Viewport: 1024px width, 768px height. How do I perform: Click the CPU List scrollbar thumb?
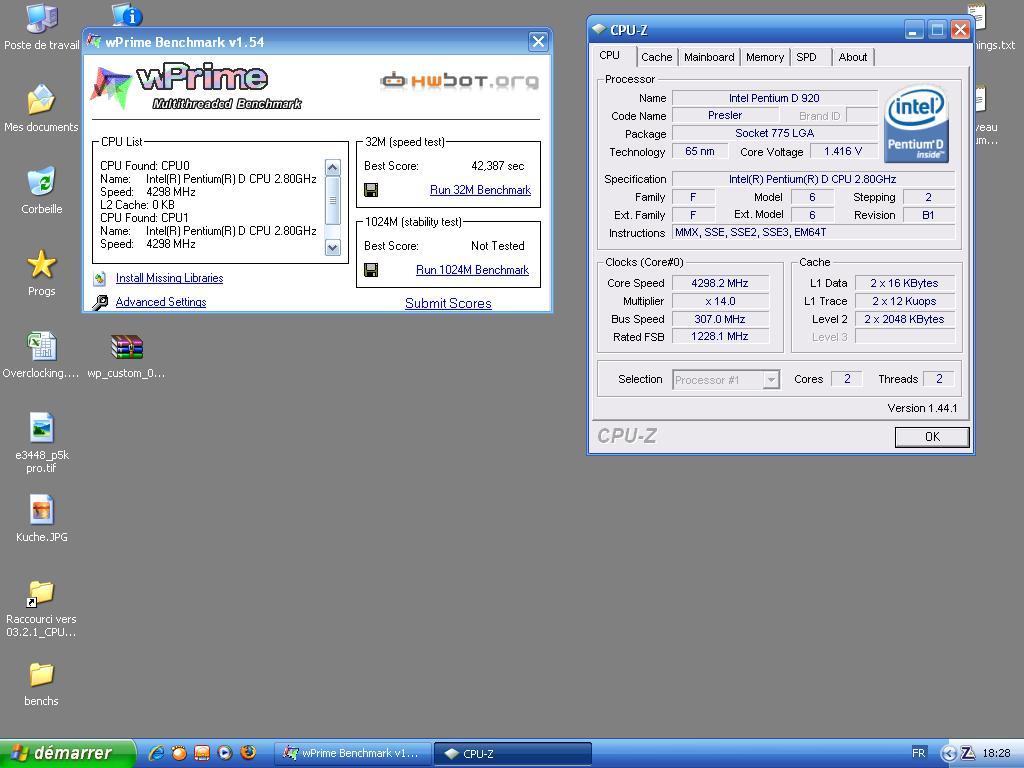[x=332, y=200]
